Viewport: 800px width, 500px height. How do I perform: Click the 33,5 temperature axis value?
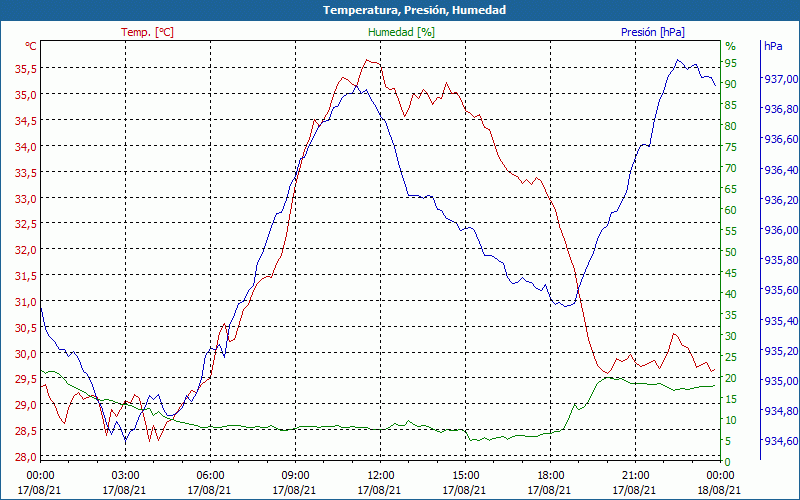25,173
